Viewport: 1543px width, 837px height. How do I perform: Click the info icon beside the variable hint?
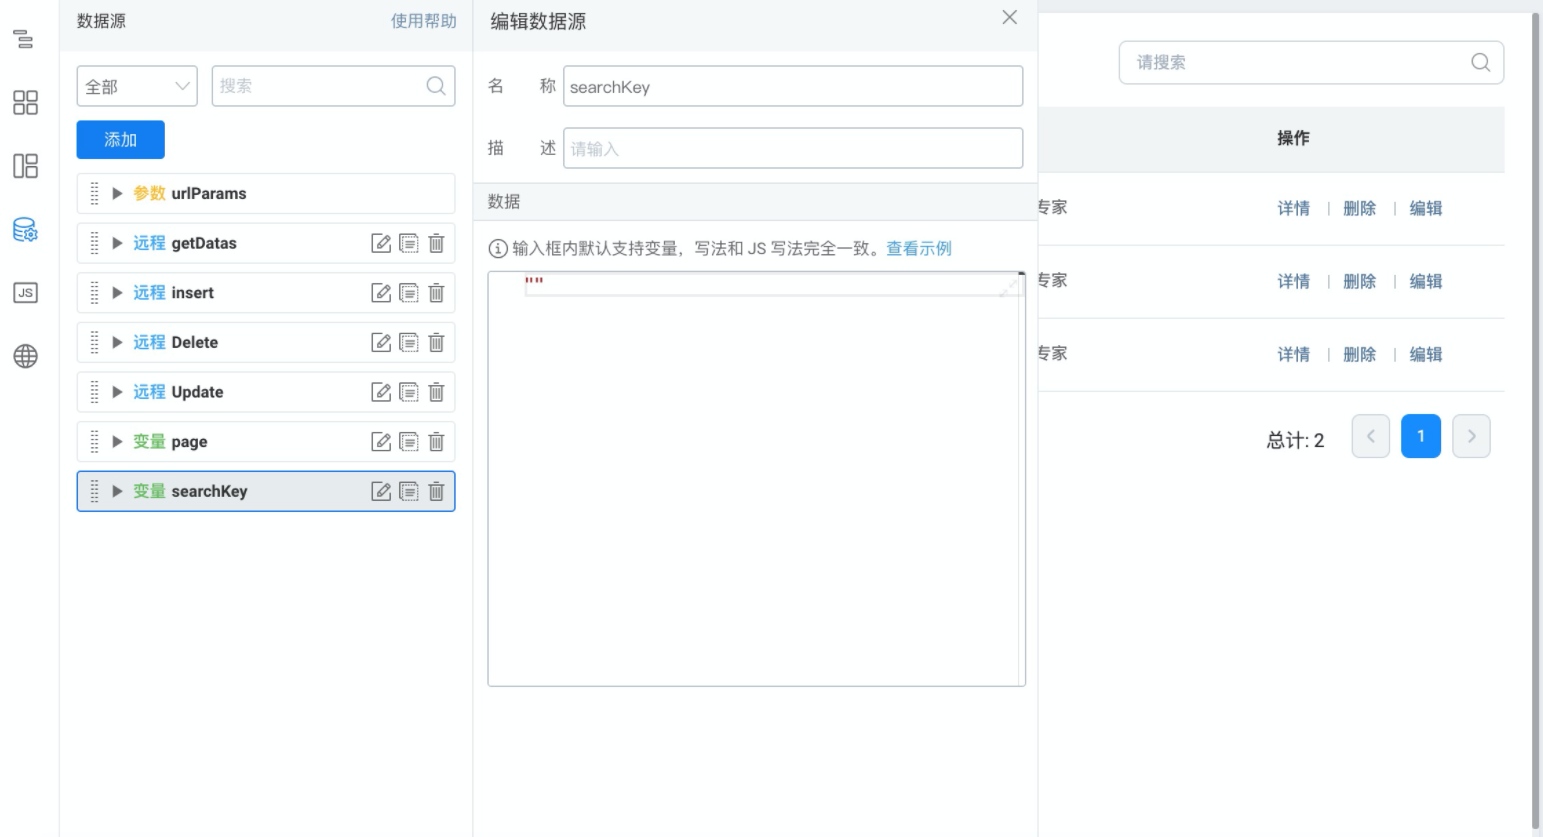tap(497, 249)
